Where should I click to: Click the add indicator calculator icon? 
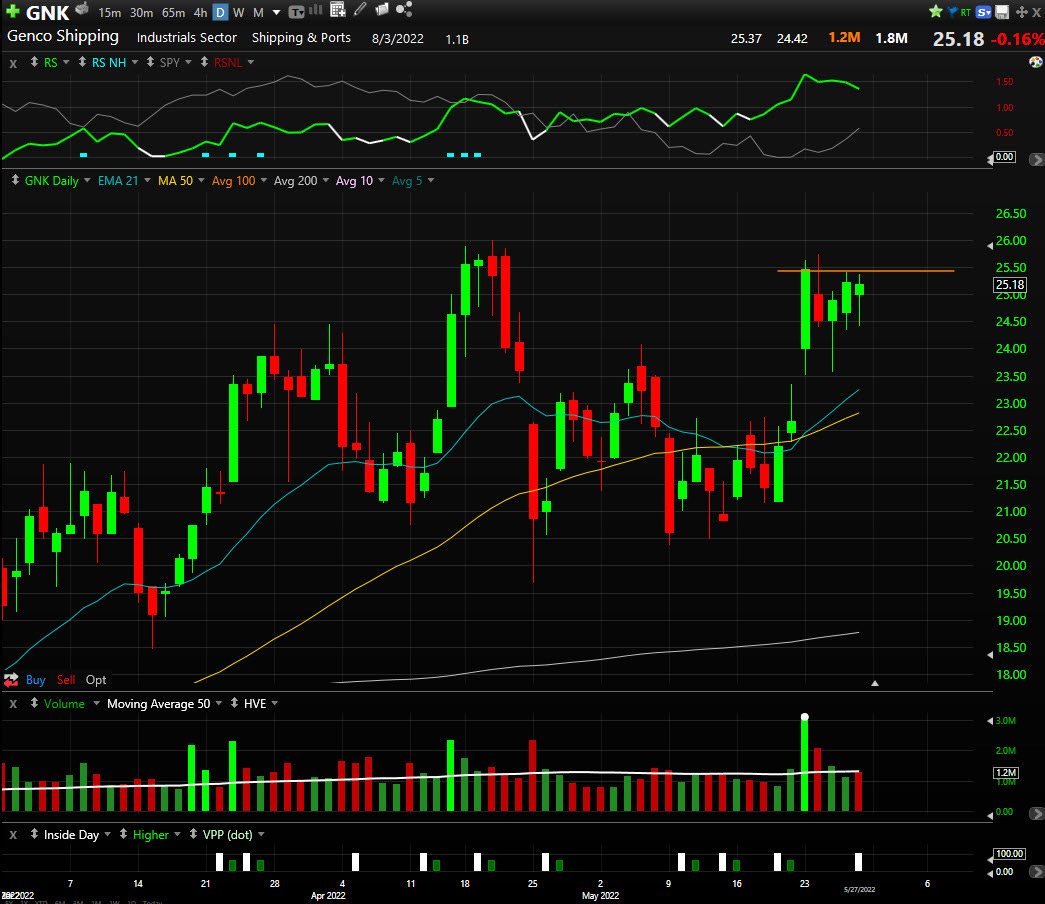coord(338,9)
